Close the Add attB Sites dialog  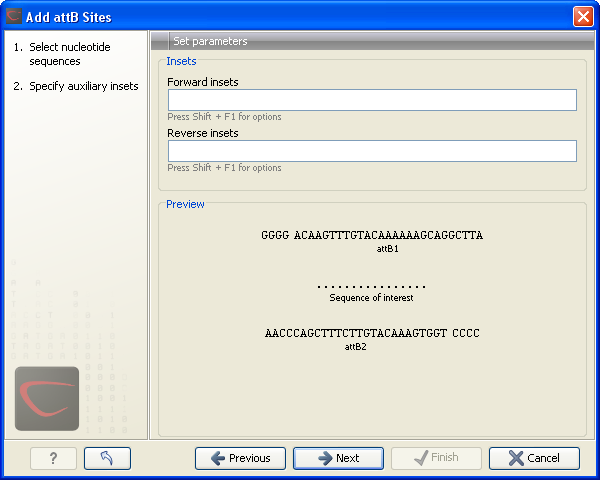click(583, 16)
